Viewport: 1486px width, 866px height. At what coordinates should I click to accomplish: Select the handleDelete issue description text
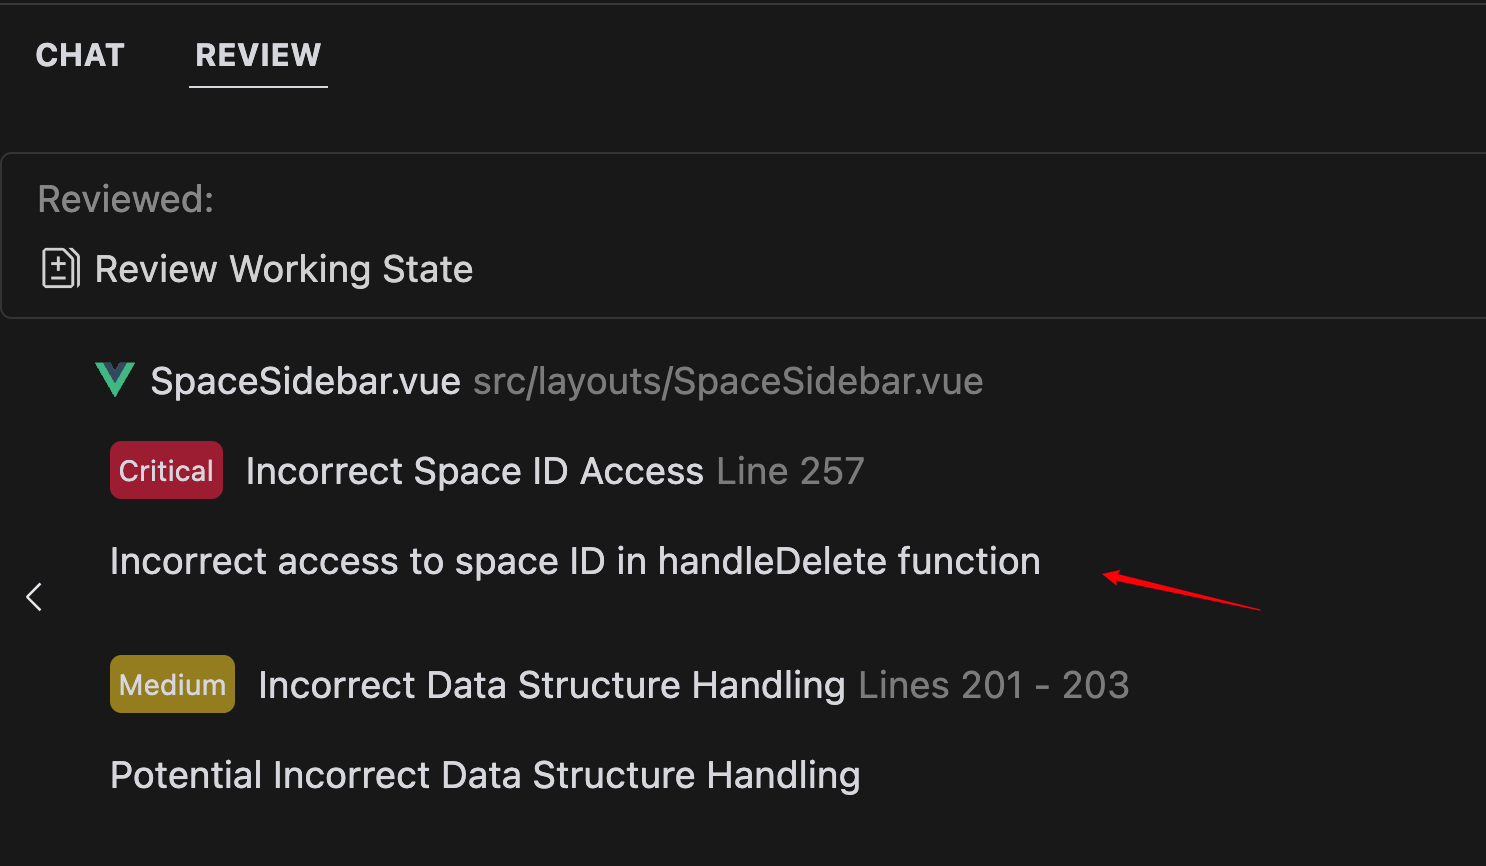point(575,561)
